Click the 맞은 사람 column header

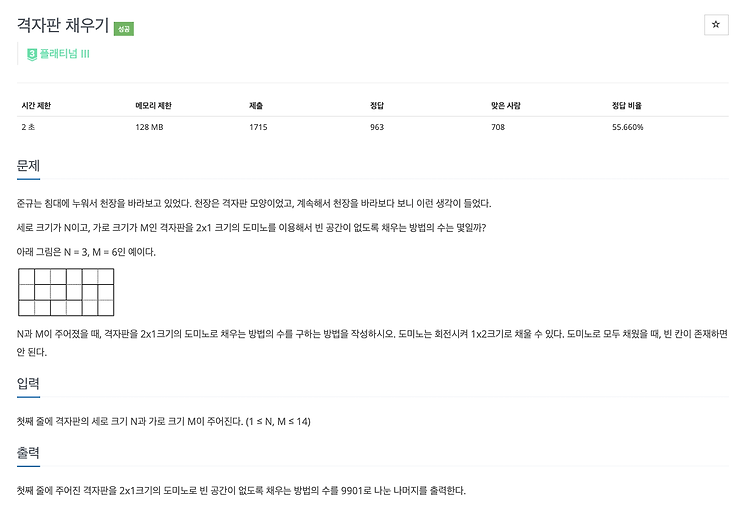click(506, 106)
